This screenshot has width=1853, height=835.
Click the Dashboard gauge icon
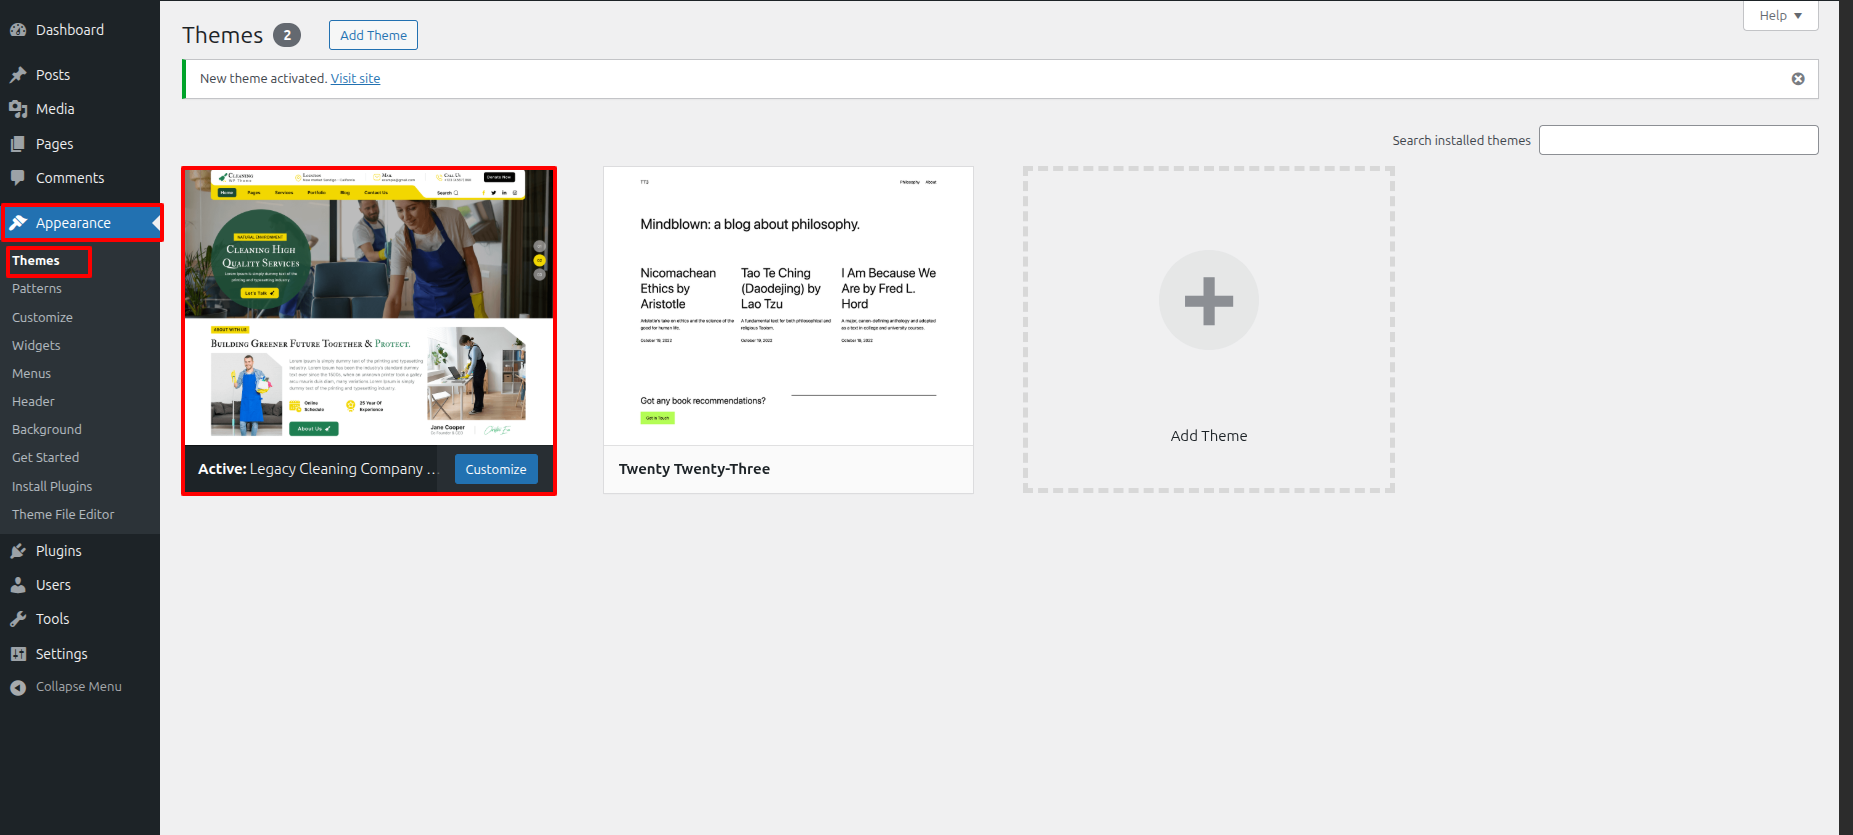point(18,30)
